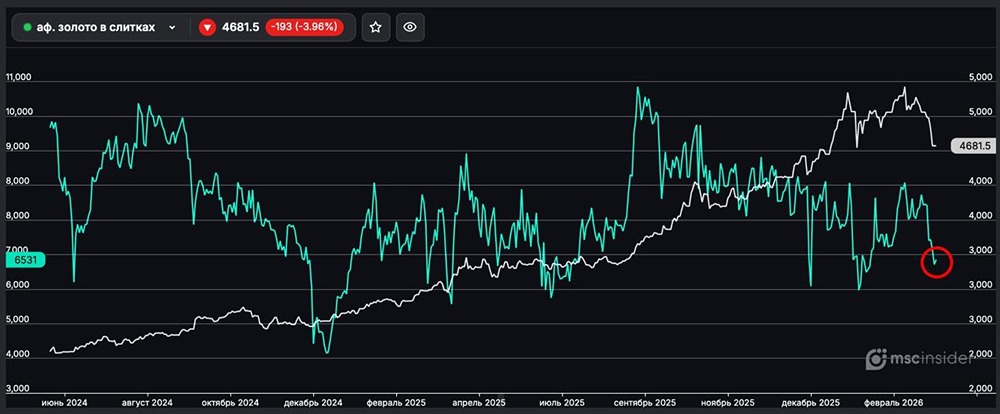
Task: Click 'апрель 2025' on the time axis
Action: click(481, 402)
